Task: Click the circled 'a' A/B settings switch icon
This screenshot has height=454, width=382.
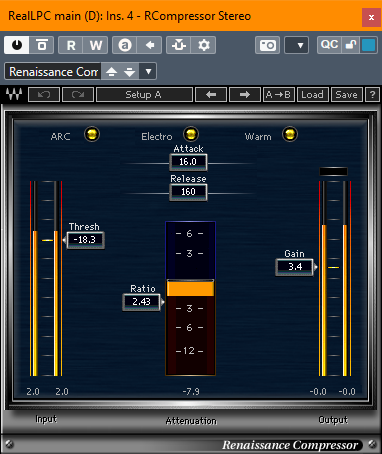Action: 125,45
